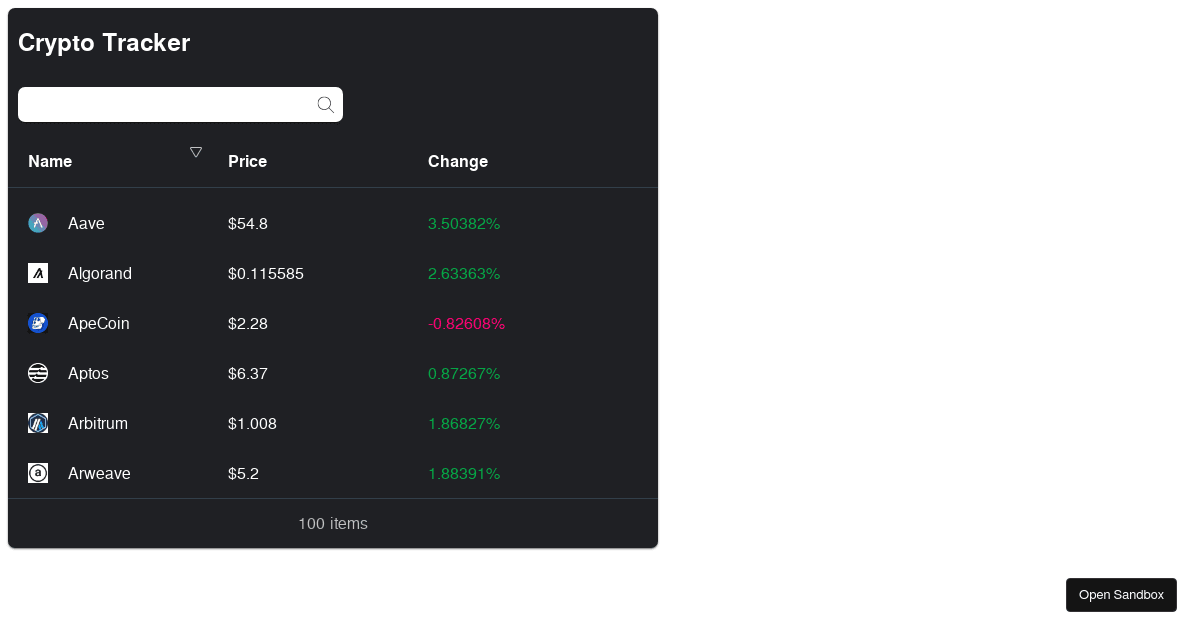Click the Arbitrum coin logo icon
The height and width of the screenshot is (630, 1200).
38,423
